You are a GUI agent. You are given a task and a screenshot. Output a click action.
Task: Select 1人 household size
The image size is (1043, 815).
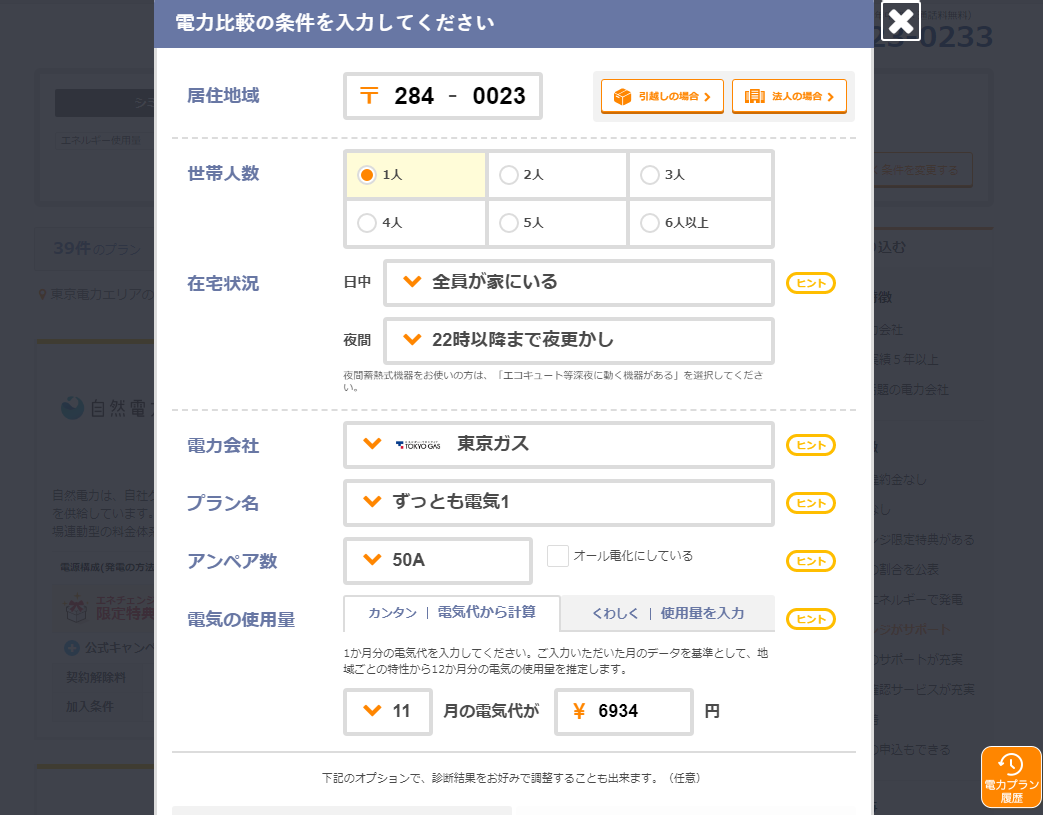point(416,175)
